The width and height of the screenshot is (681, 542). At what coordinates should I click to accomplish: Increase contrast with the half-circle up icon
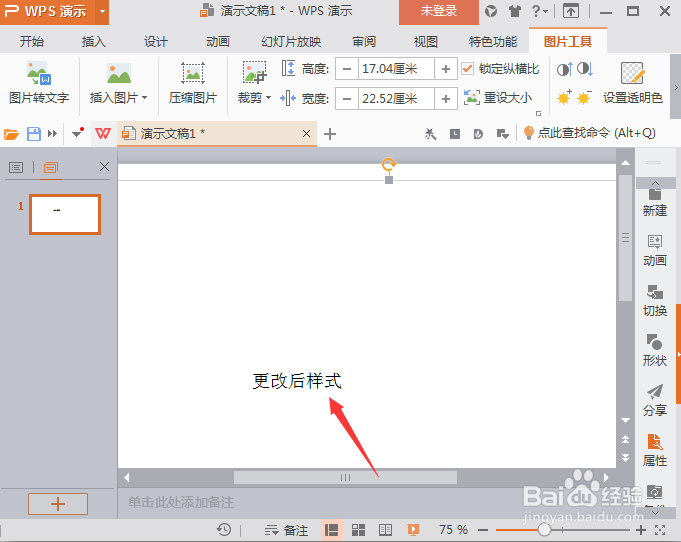pos(565,69)
